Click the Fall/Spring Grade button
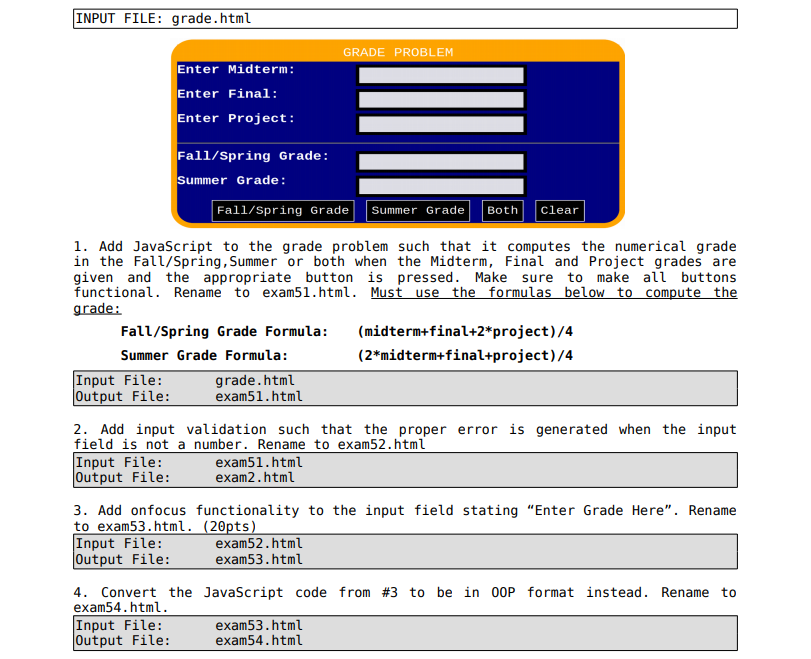This screenshot has width=811, height=659. click(282, 210)
